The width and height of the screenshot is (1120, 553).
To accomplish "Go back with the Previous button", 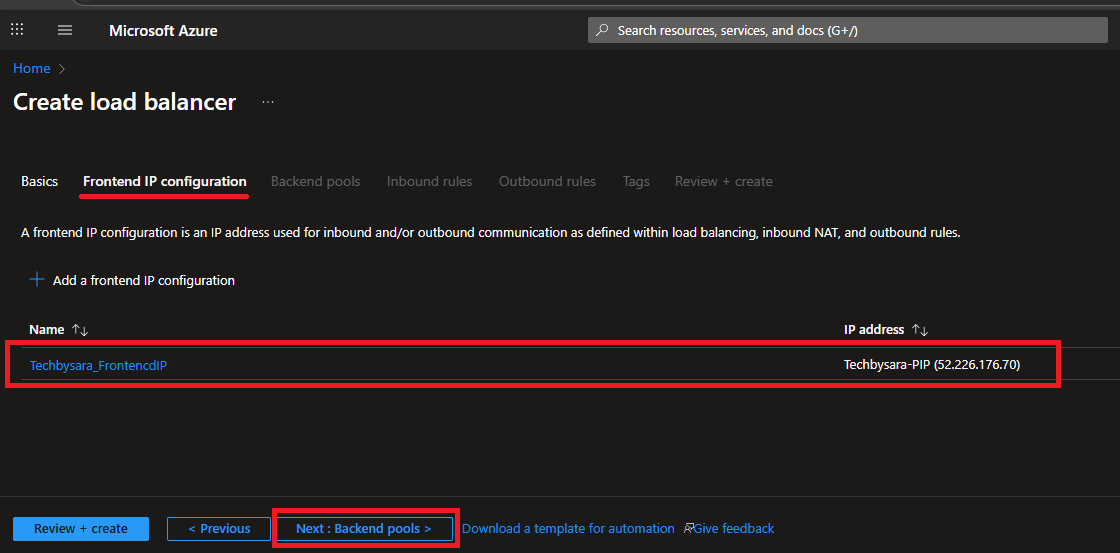I will [219, 529].
